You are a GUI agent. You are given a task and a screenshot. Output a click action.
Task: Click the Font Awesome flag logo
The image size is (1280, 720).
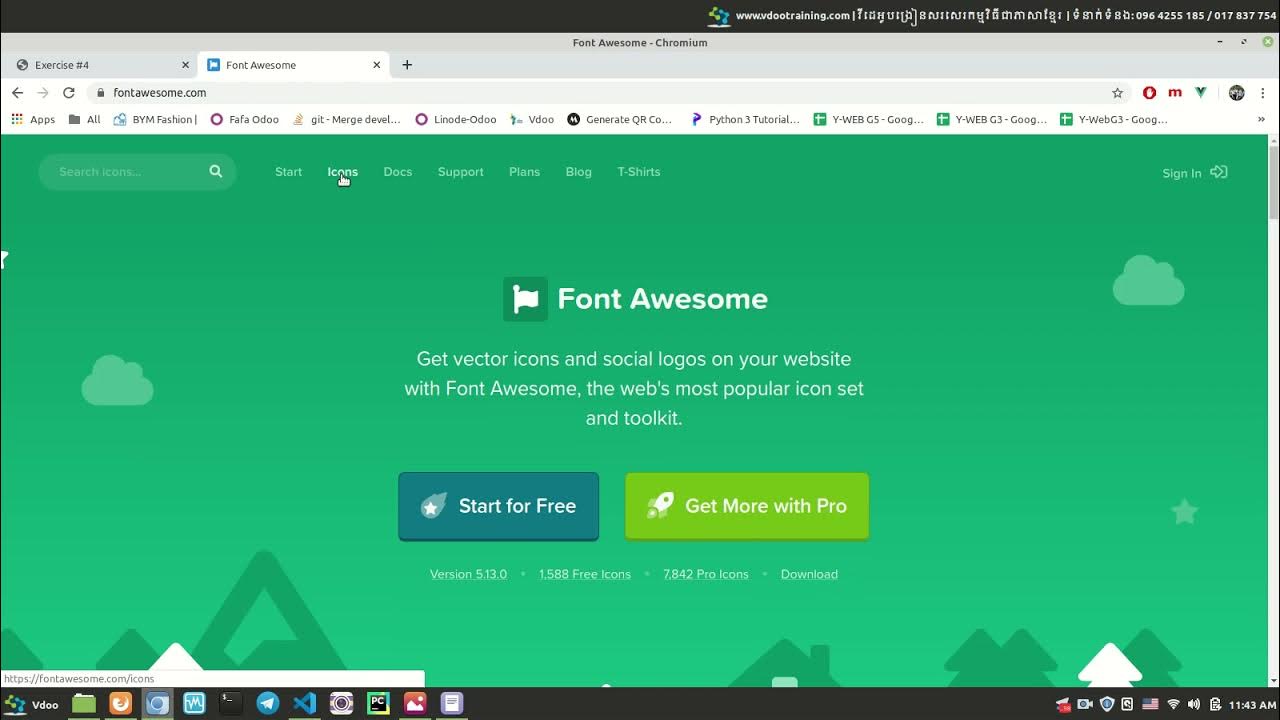click(x=525, y=298)
